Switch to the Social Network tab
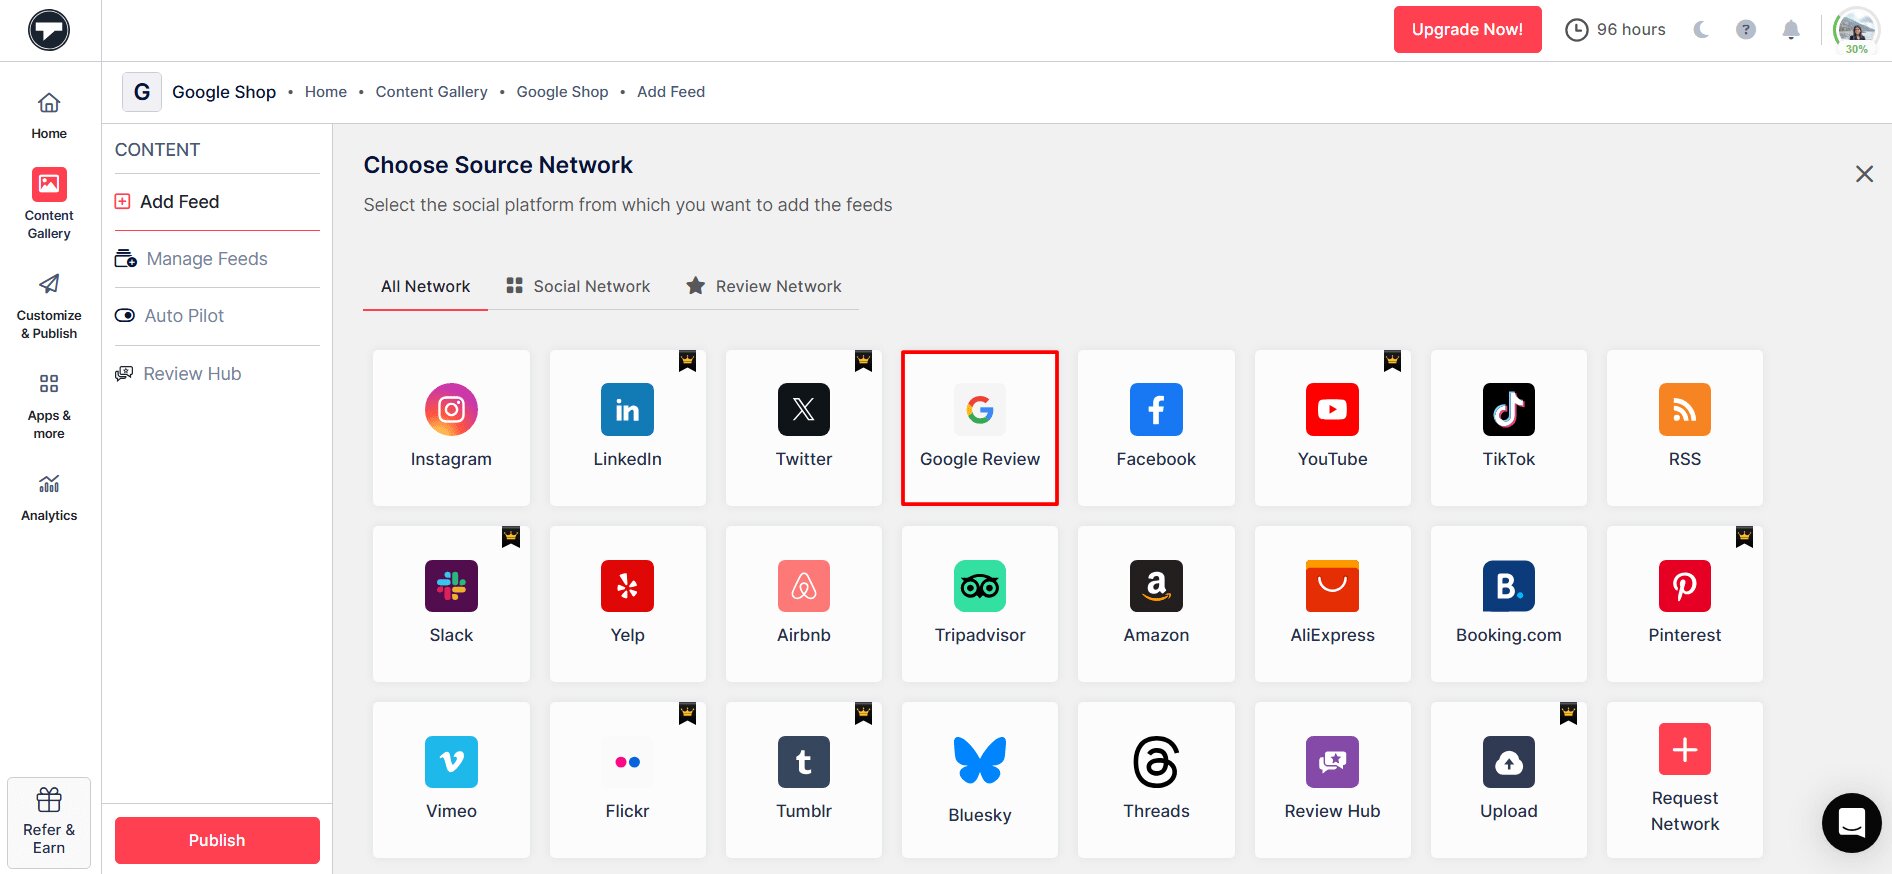 click(x=578, y=286)
